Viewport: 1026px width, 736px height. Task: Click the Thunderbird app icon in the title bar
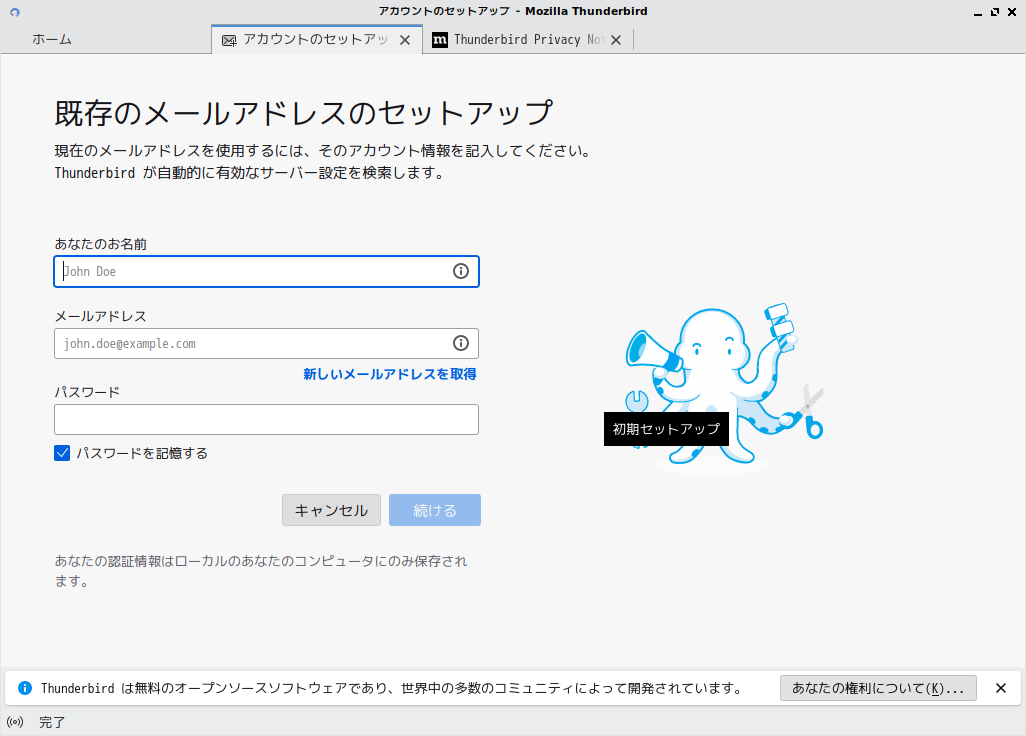pos(14,12)
